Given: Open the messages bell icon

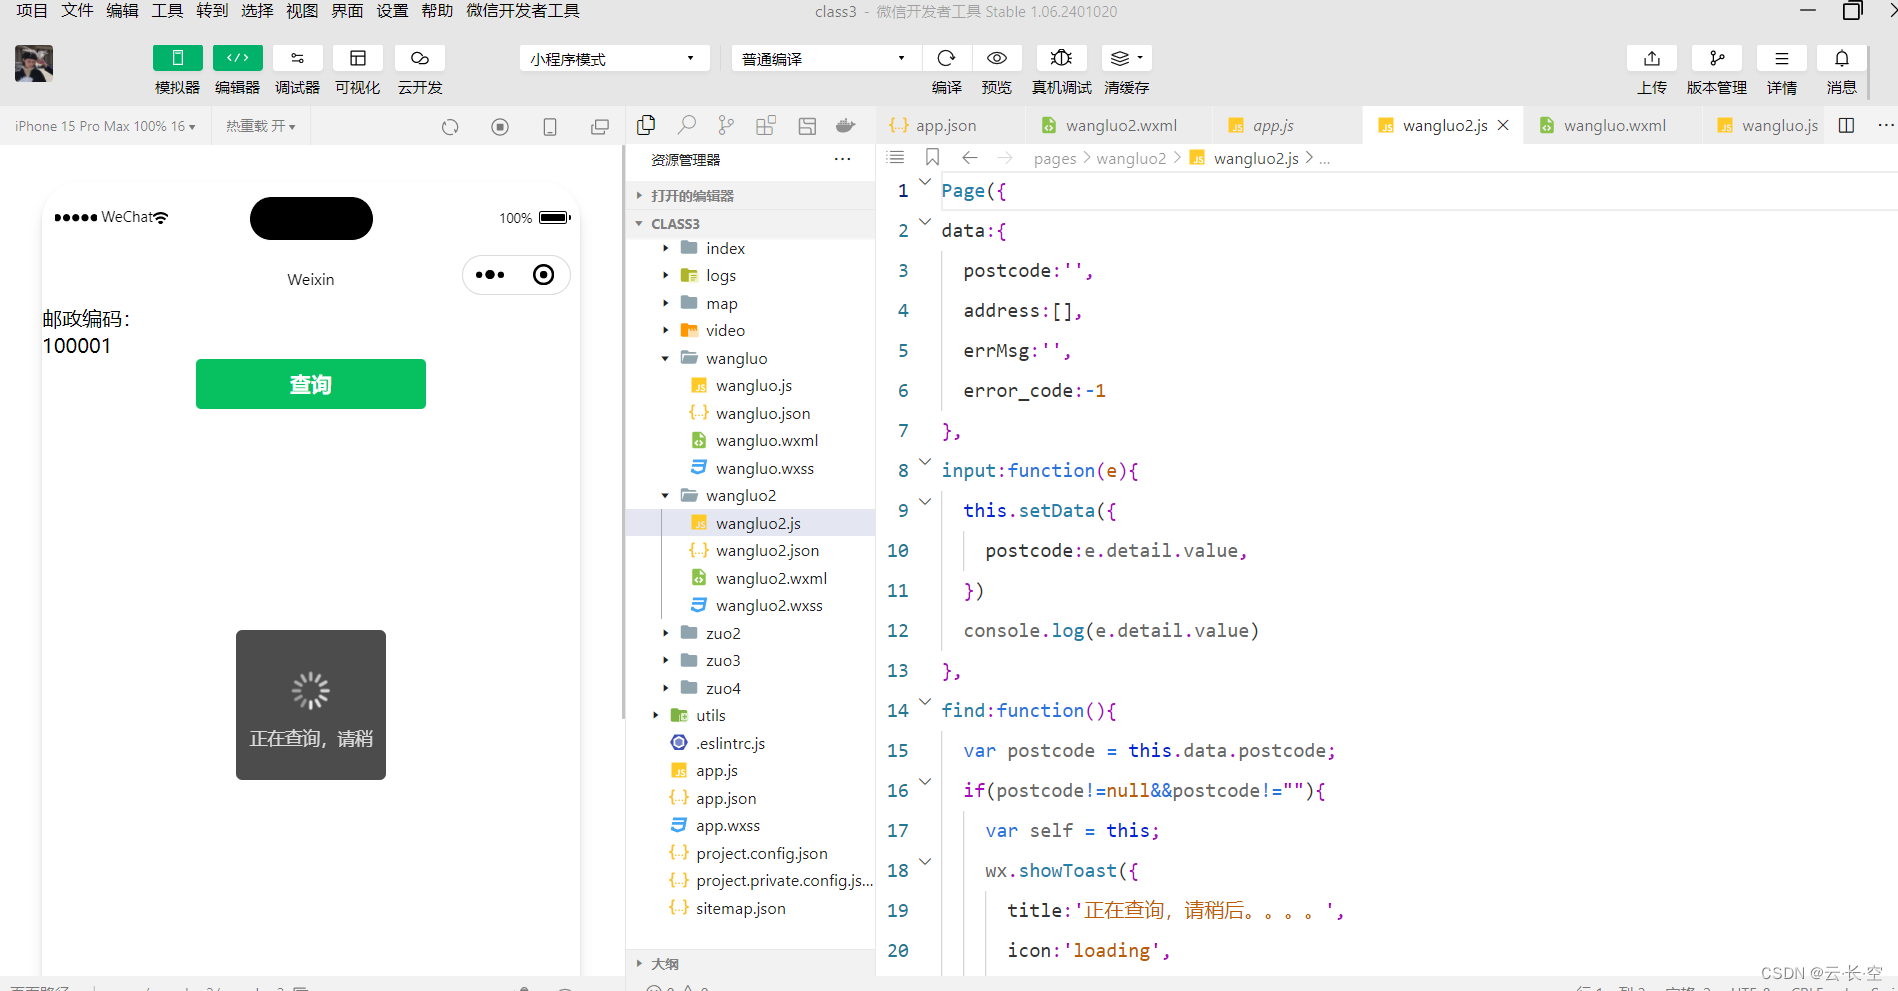Looking at the screenshot, I should tap(1841, 58).
